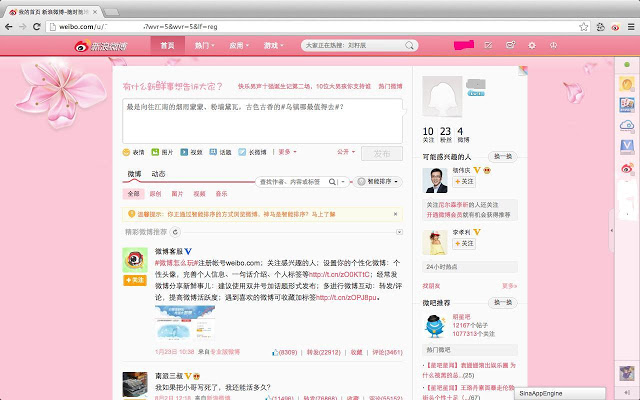
Task: Collapse the right sidebar panel handle
Action: (x=611, y=230)
